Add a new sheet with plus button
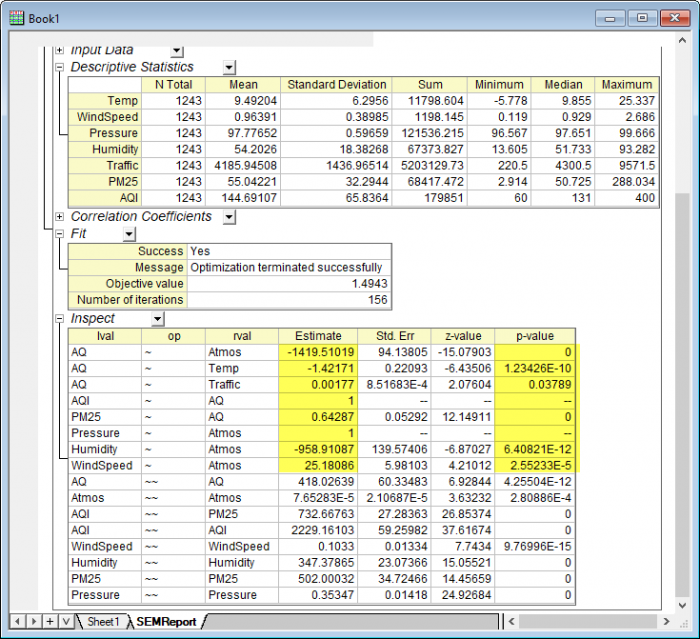The image size is (700, 639). (50, 621)
